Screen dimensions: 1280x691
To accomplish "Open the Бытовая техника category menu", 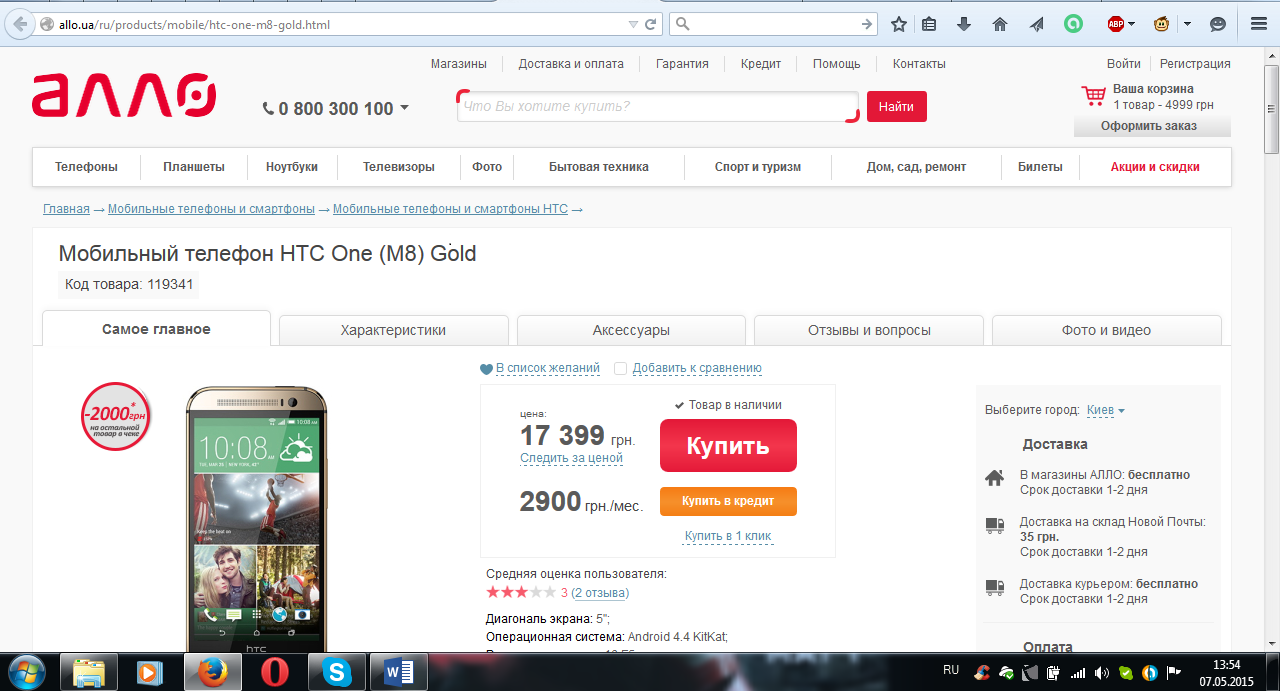I will coord(599,167).
